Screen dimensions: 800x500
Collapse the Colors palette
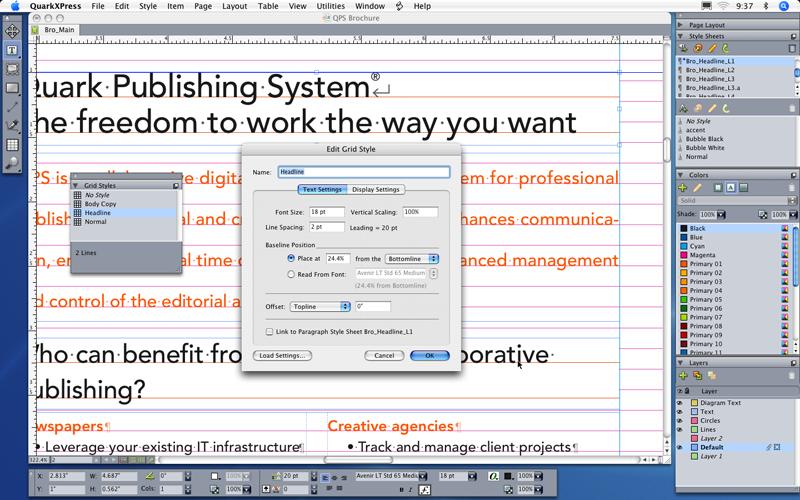pyautogui.click(x=680, y=174)
